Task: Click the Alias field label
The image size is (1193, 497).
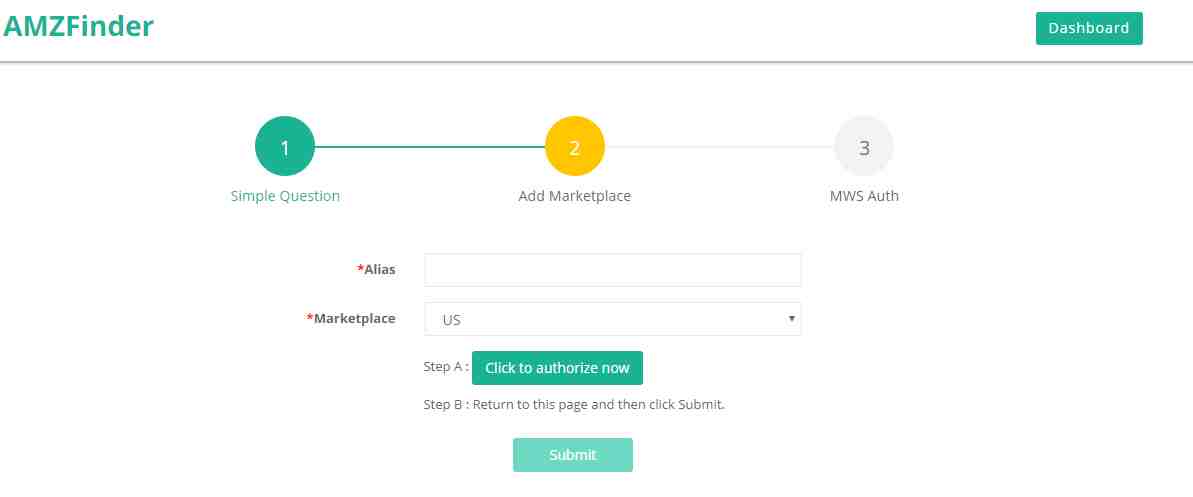Action: pyautogui.click(x=377, y=269)
